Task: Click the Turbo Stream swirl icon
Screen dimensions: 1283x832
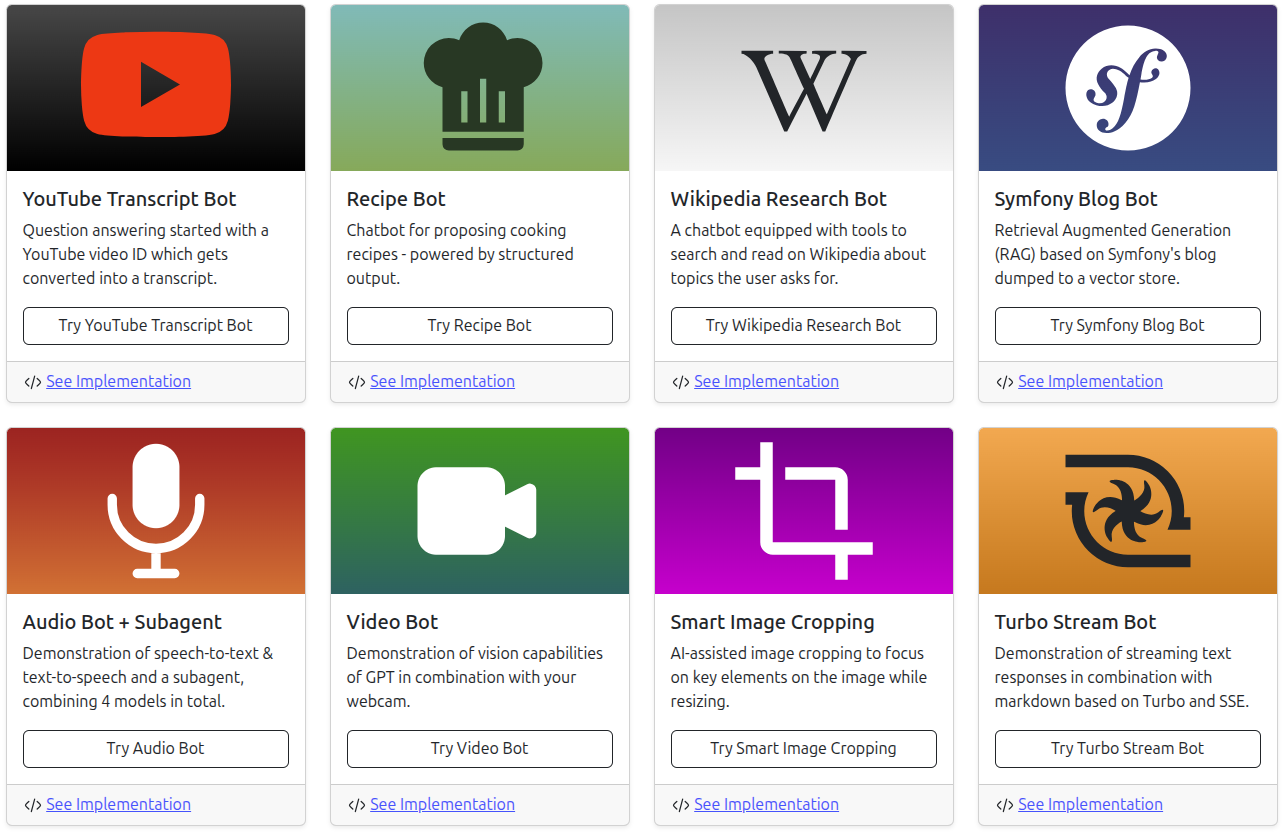Action: point(1127,511)
